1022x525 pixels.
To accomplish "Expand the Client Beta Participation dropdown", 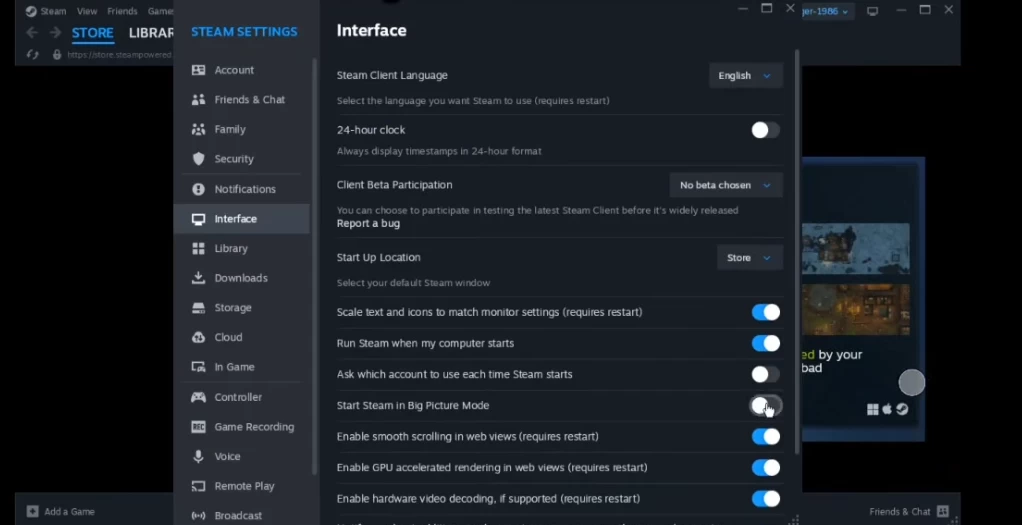I will click(x=725, y=185).
